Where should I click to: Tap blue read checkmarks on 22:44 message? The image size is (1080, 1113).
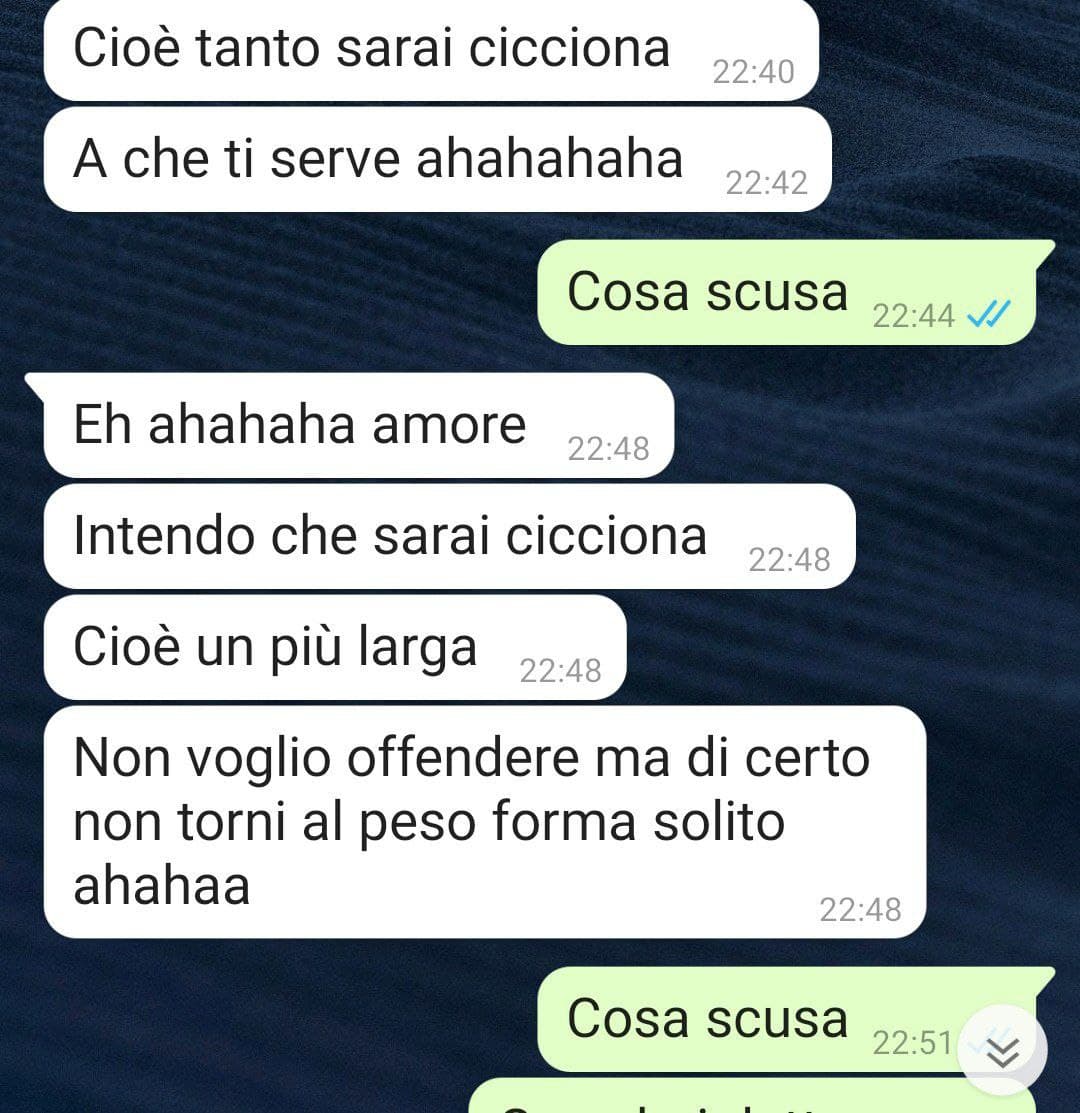[989, 314]
